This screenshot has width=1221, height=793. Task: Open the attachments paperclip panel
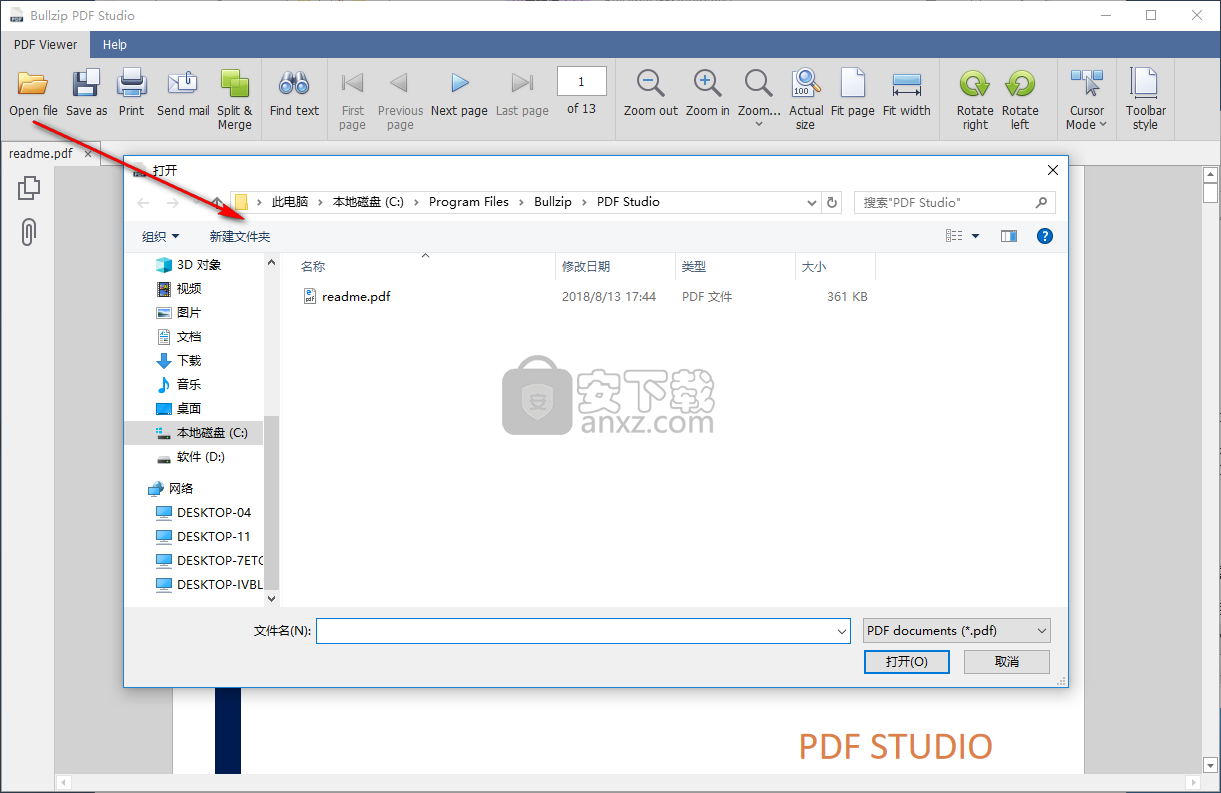coord(29,232)
